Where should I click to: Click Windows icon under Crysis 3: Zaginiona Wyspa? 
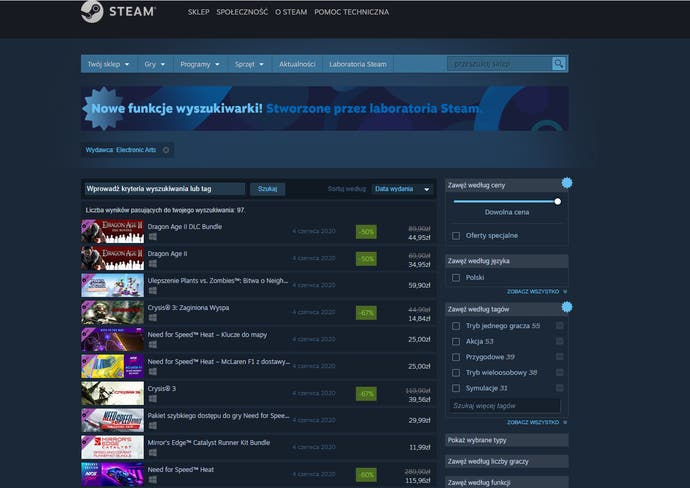pos(153,318)
